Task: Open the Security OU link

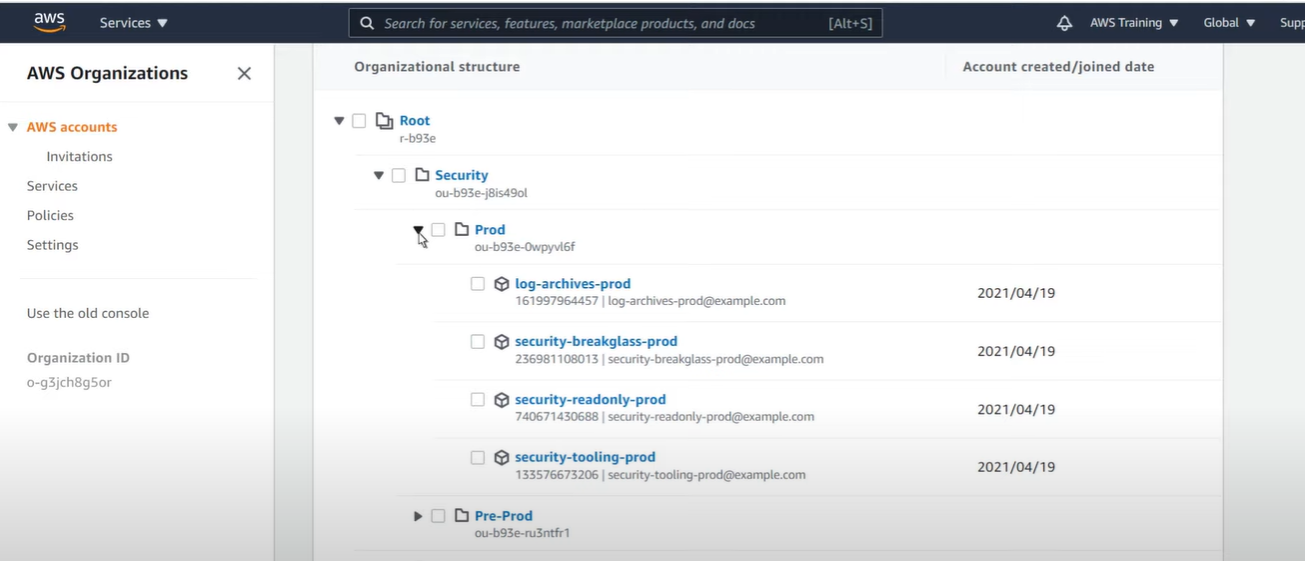Action: pos(461,175)
